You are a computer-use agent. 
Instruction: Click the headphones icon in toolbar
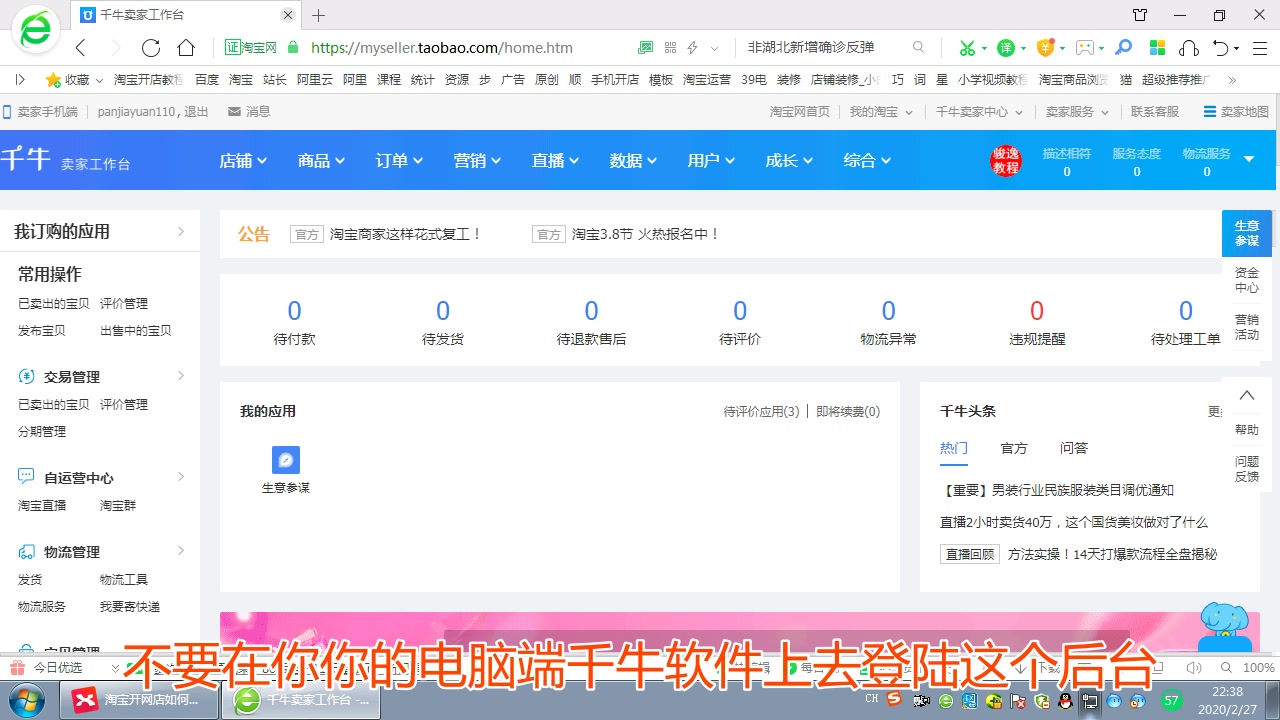coord(1189,48)
